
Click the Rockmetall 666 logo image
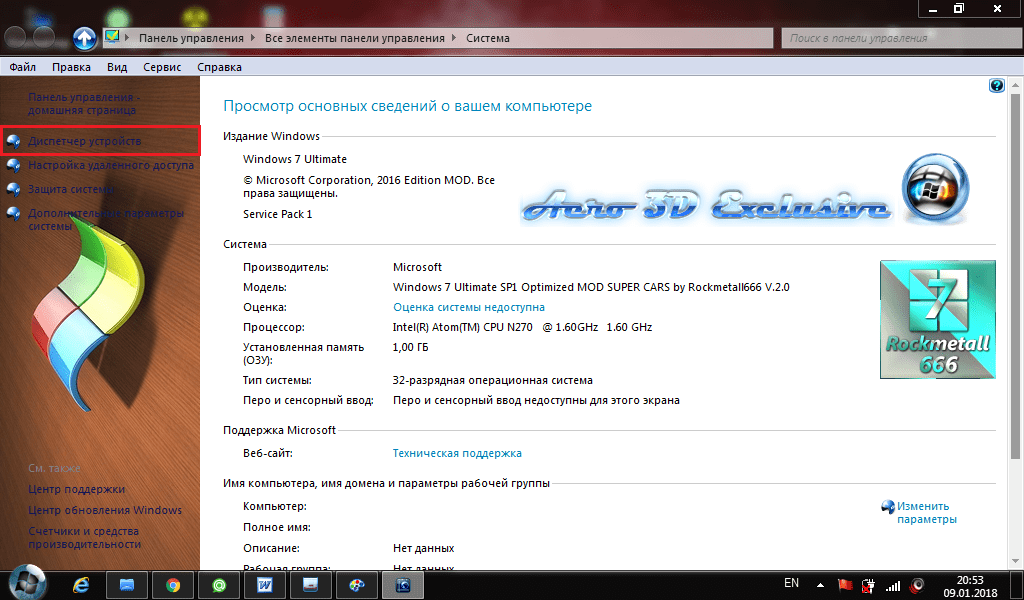tap(936, 319)
